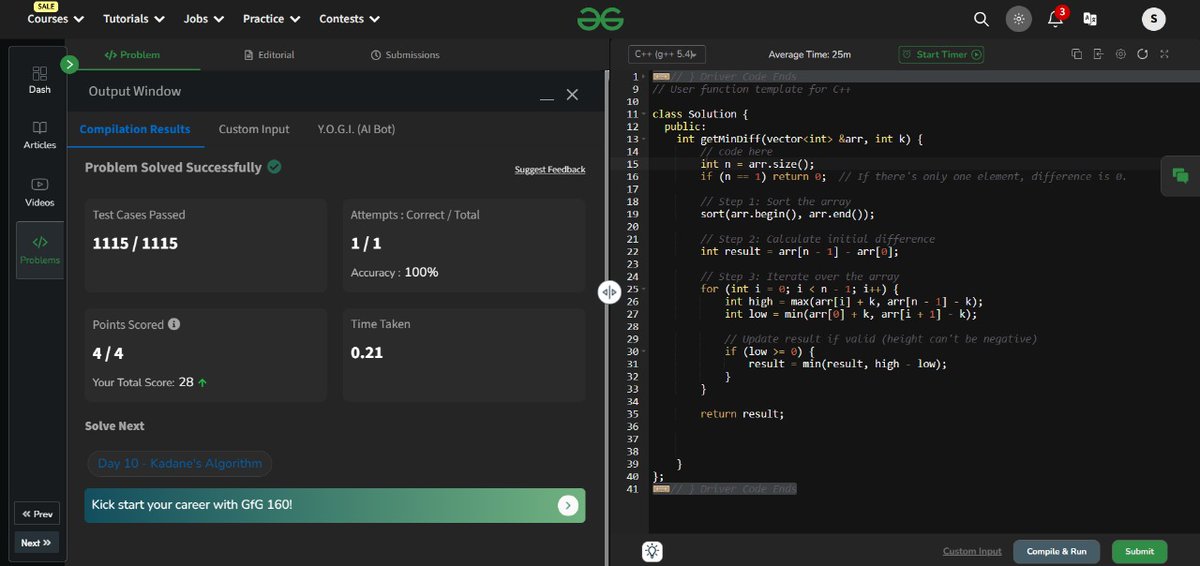This screenshot has height=566, width=1200.
Task: Click the GfG 160 banner arrow
Action: (x=568, y=505)
